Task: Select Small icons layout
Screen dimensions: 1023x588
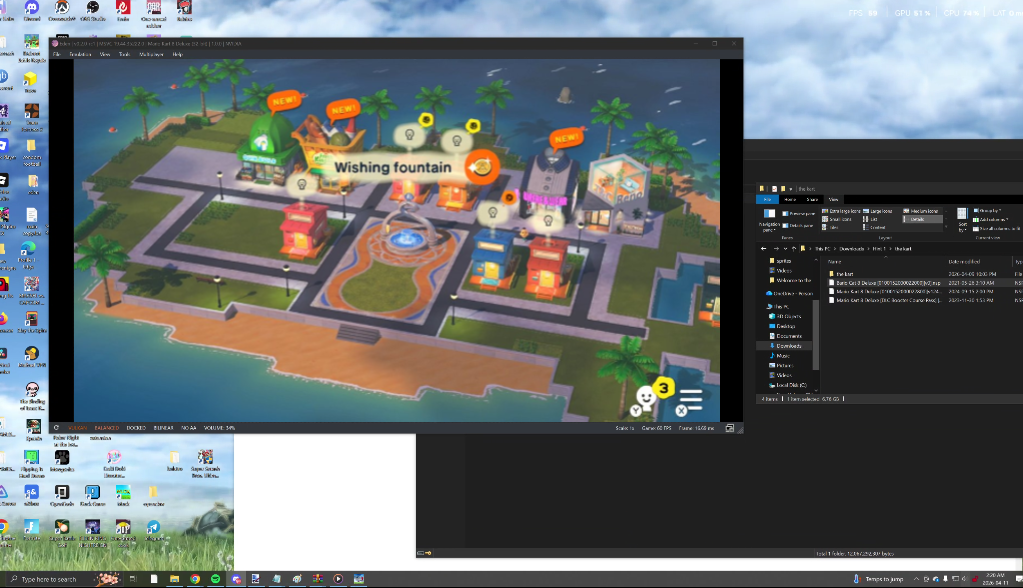Action: click(x=836, y=219)
